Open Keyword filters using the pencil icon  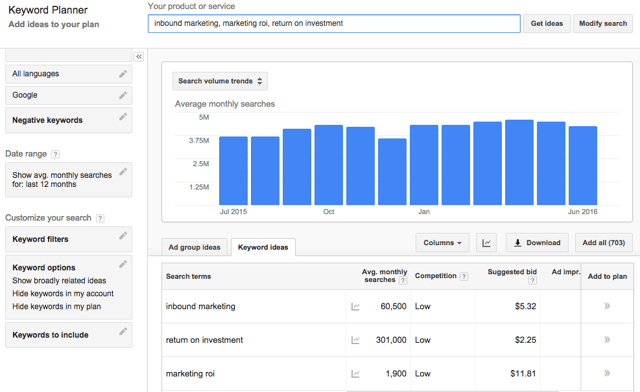coord(123,236)
